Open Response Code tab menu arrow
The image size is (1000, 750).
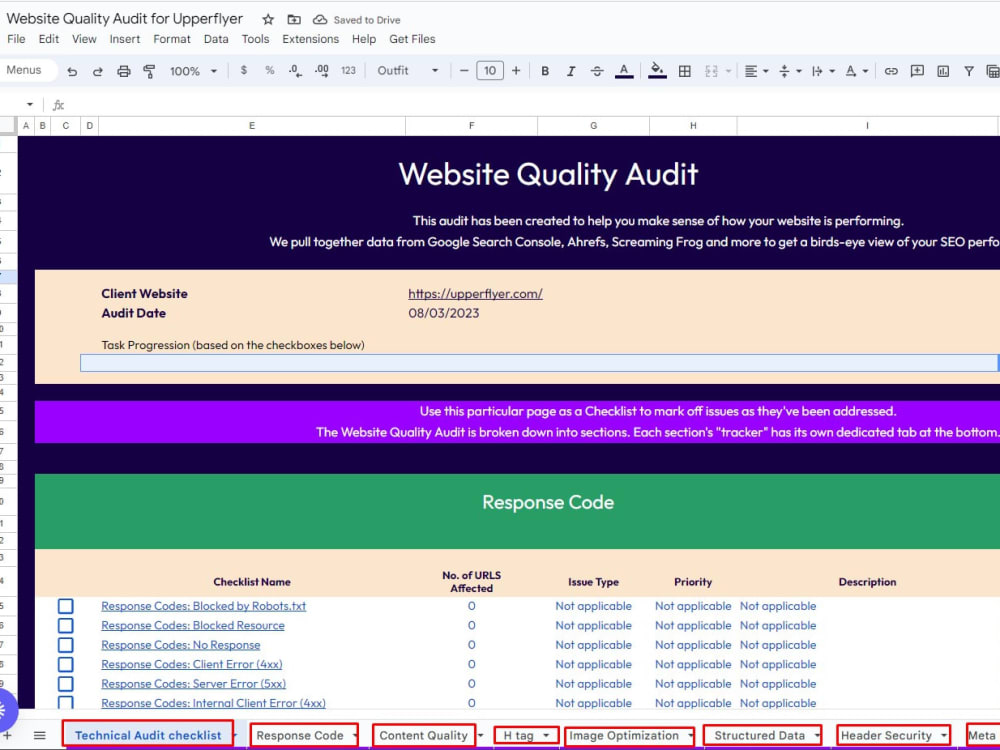point(355,735)
